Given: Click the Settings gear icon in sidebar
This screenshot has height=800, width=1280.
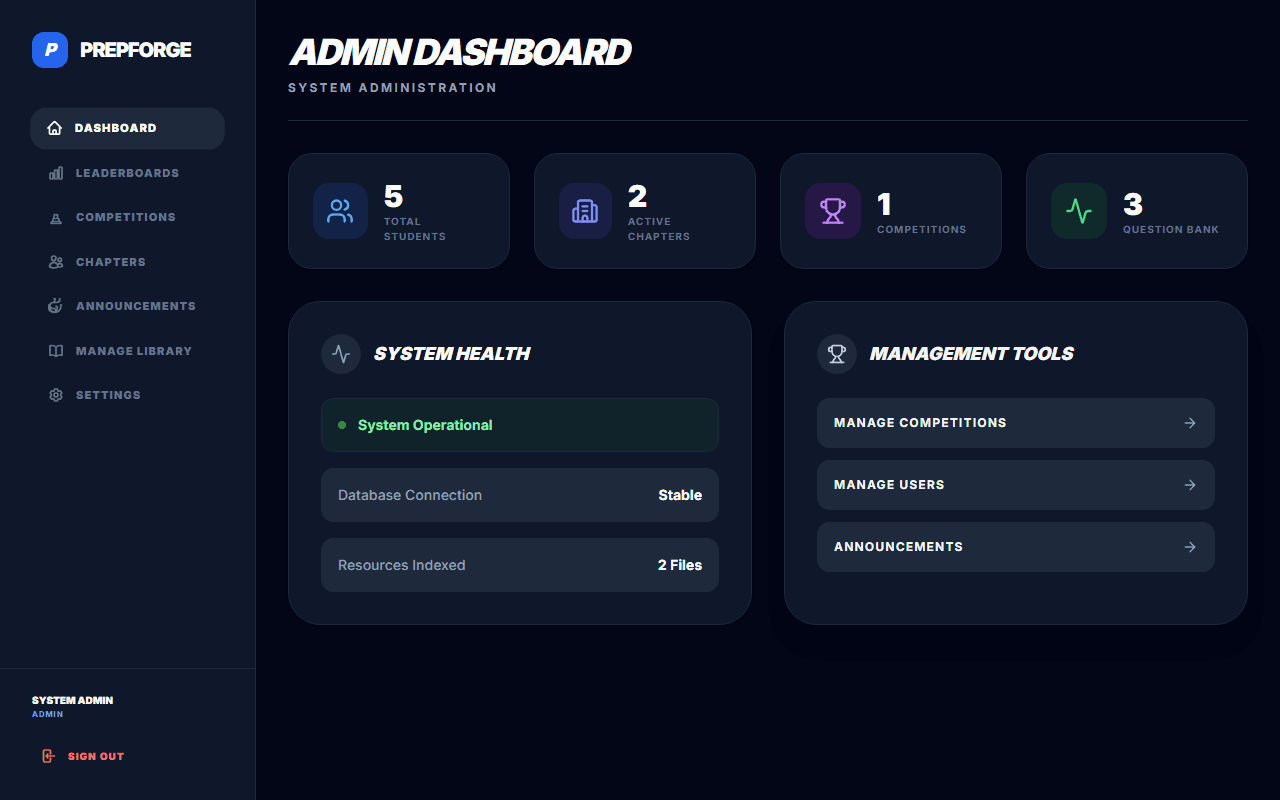Looking at the screenshot, I should tap(56, 395).
